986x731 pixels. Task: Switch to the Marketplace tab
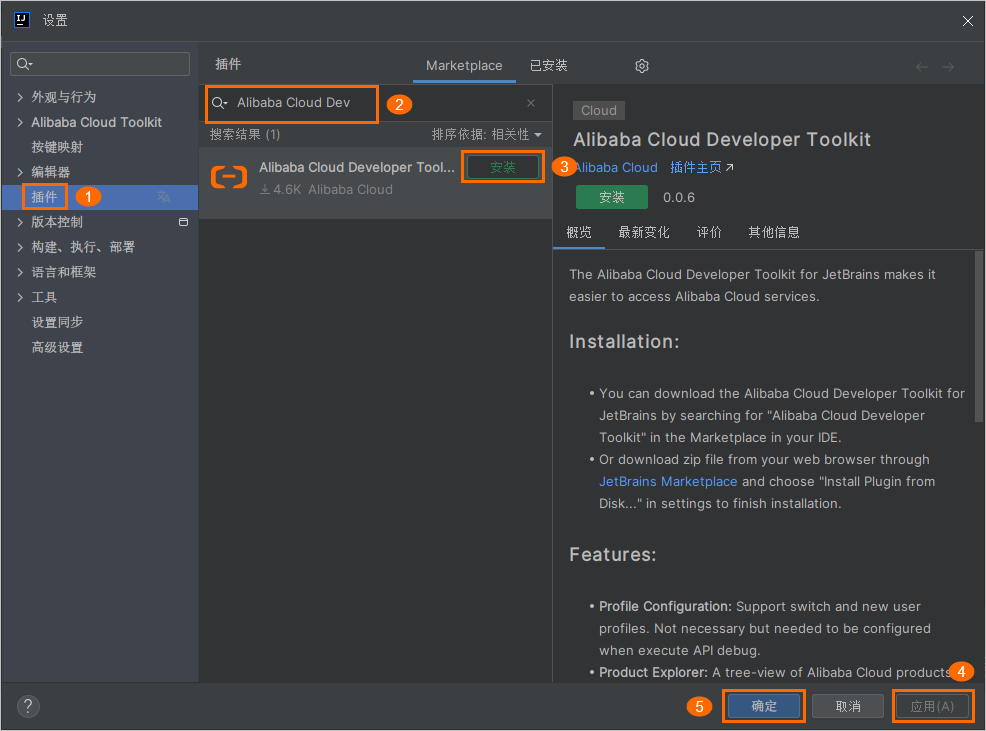(x=464, y=65)
